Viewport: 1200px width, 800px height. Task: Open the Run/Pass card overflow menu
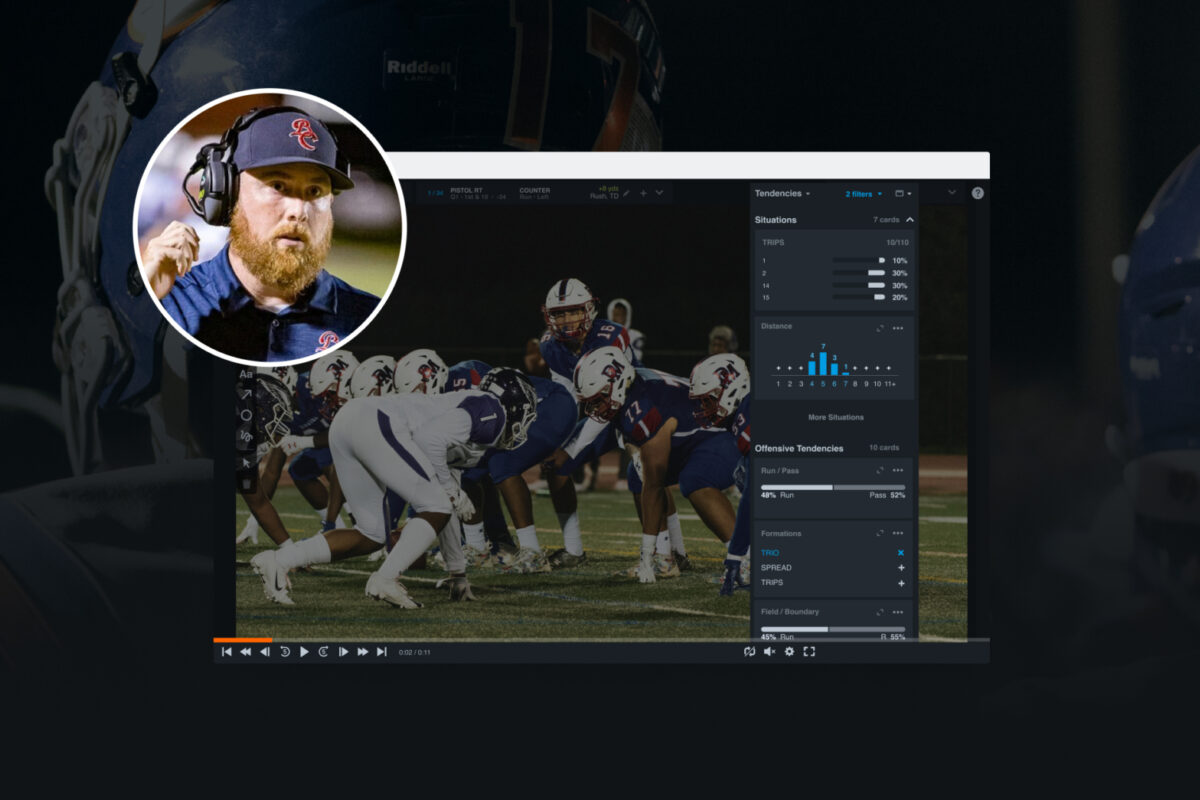(x=898, y=469)
